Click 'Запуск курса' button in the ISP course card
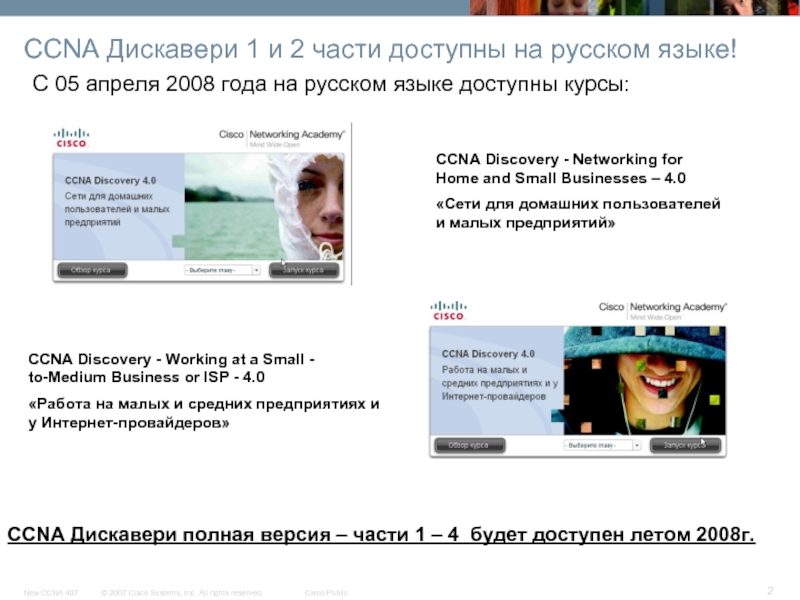Screen dimensions: 800x600 tap(685, 445)
